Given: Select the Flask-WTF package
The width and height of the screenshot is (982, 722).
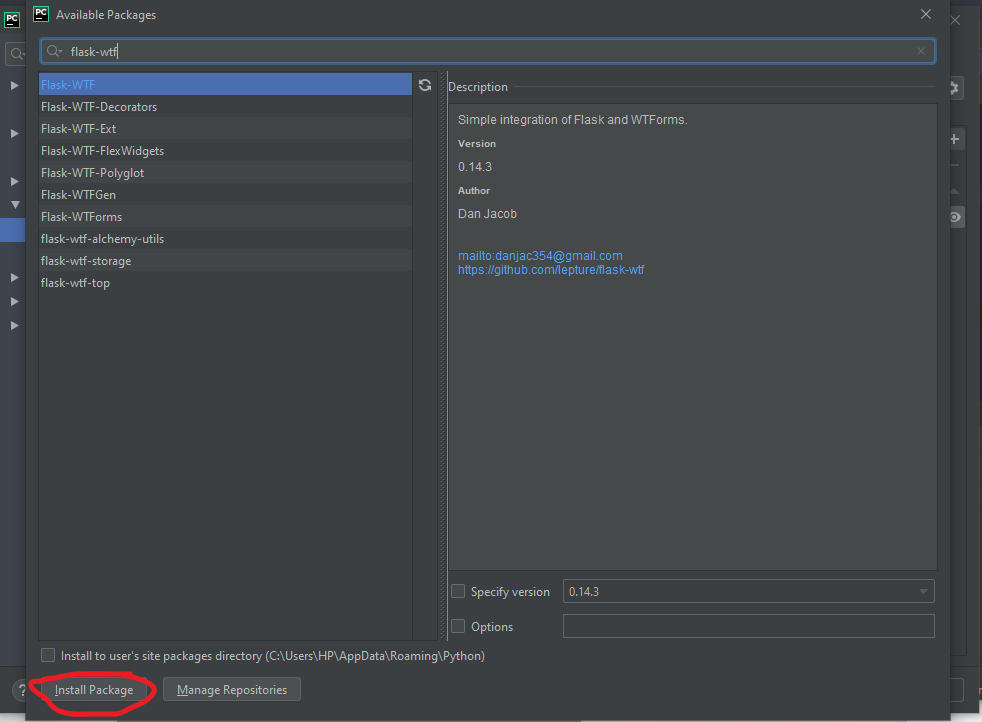Looking at the screenshot, I should point(225,85).
